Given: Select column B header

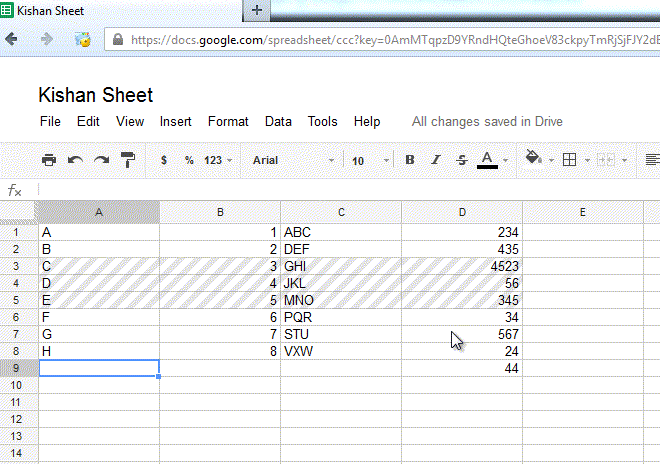Looking at the screenshot, I should tap(220, 212).
